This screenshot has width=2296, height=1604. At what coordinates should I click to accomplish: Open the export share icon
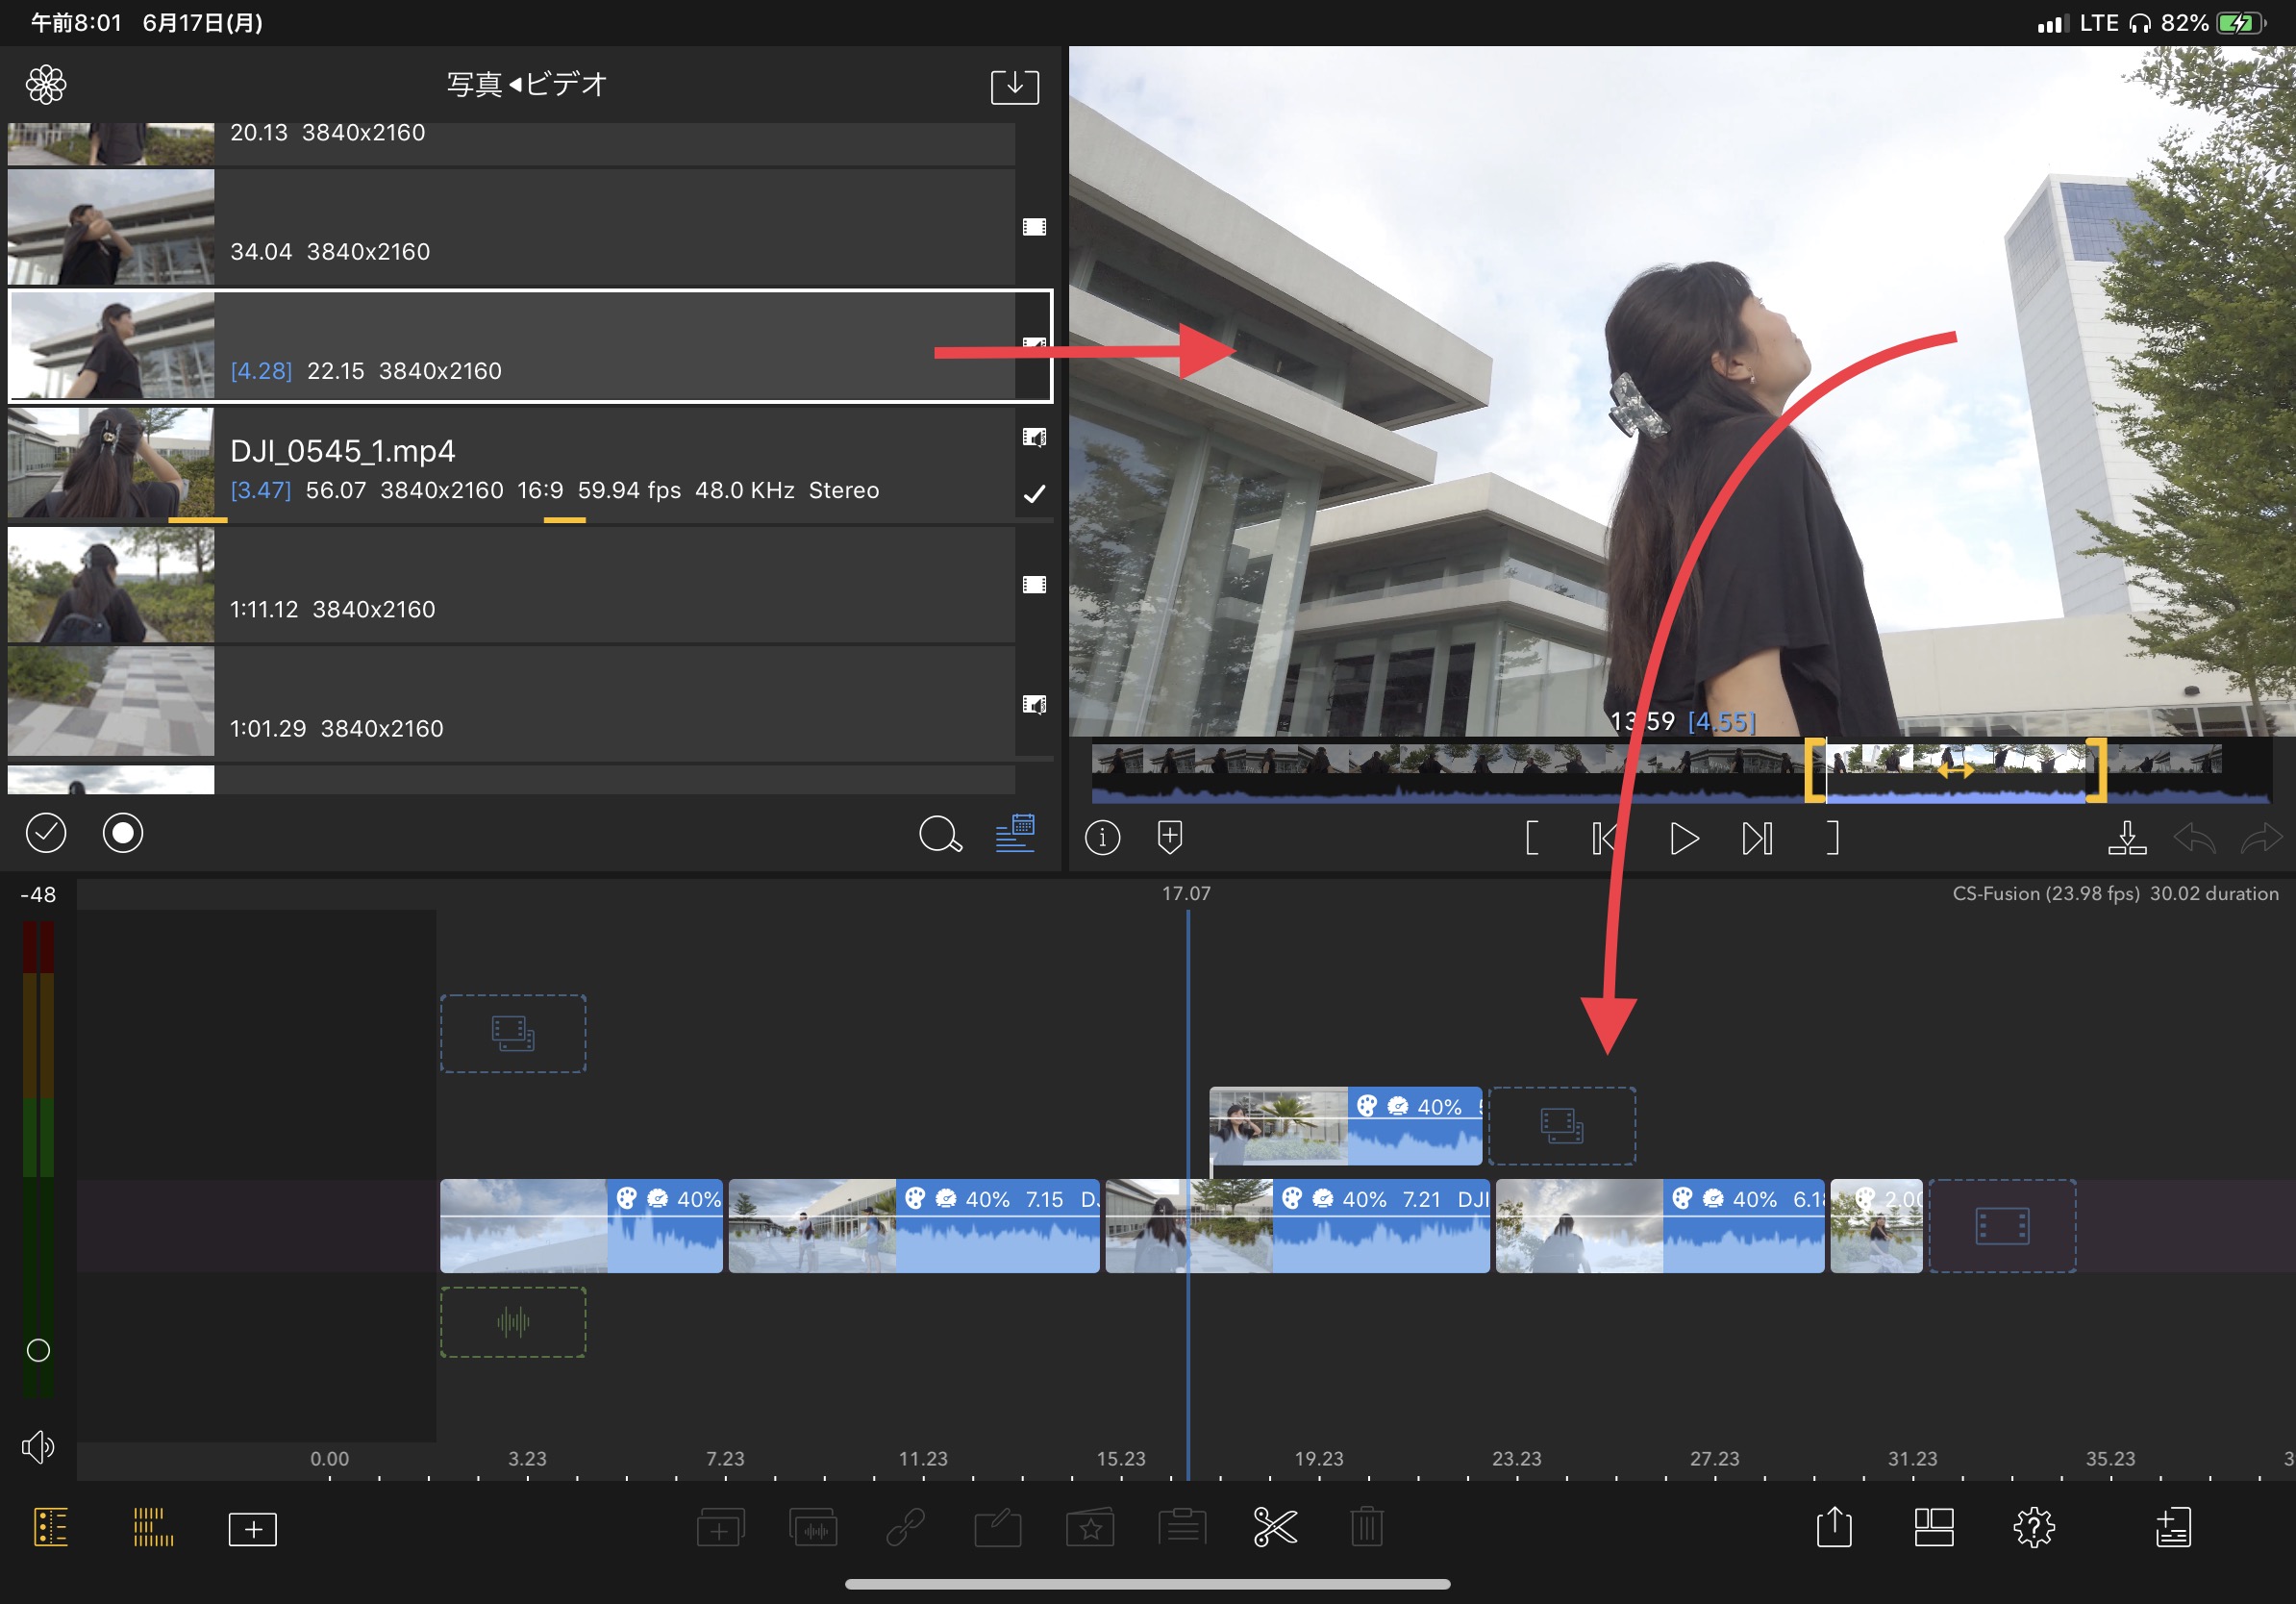[1833, 1527]
